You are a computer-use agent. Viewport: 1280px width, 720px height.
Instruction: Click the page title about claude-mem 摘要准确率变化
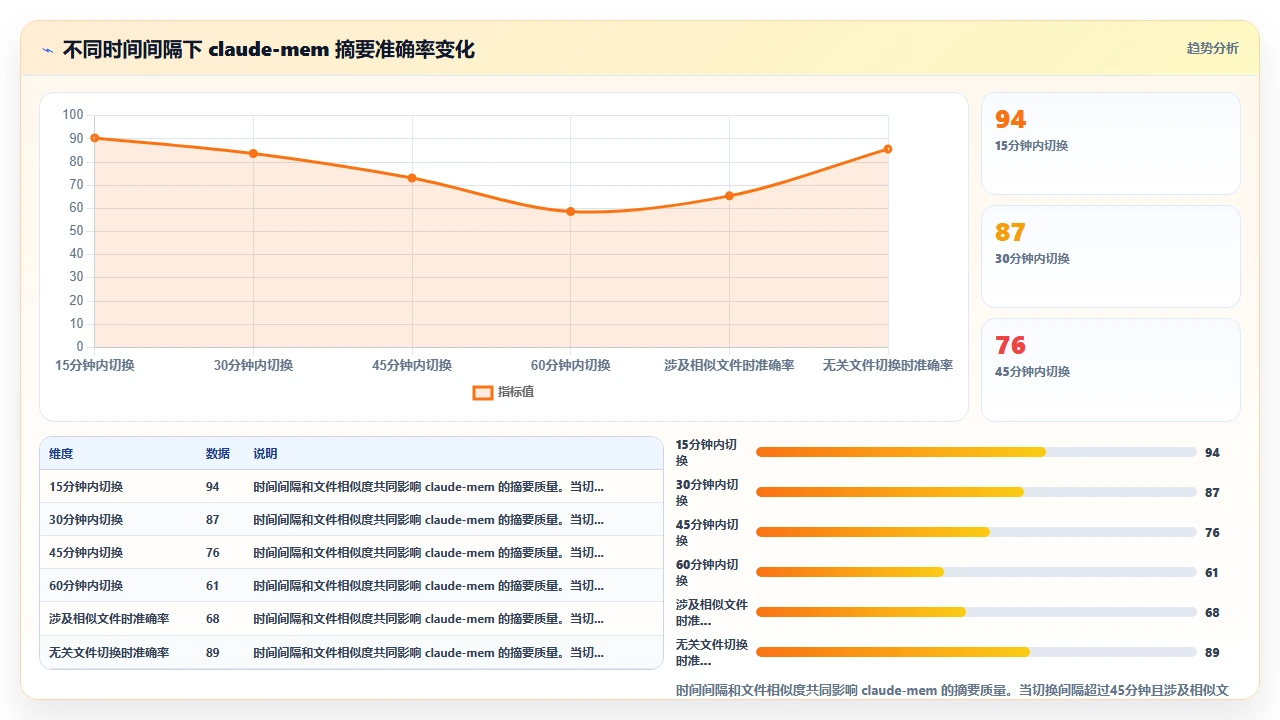tap(269, 50)
